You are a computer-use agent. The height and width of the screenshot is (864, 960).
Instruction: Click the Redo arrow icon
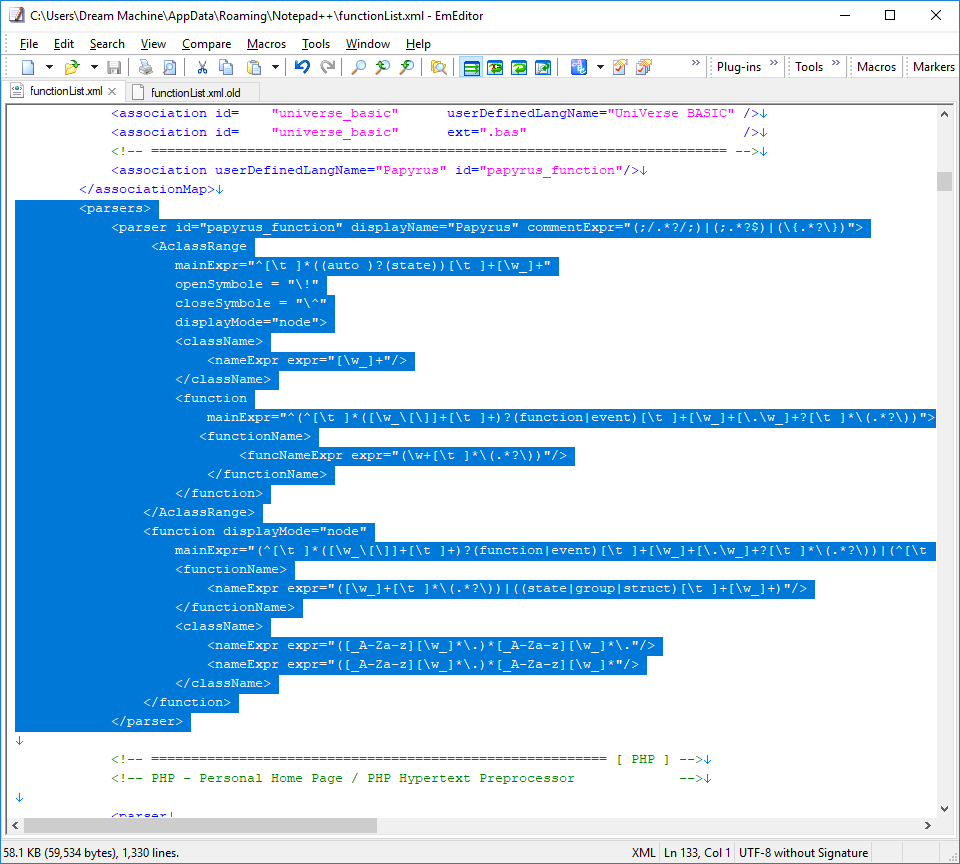pyautogui.click(x=328, y=67)
